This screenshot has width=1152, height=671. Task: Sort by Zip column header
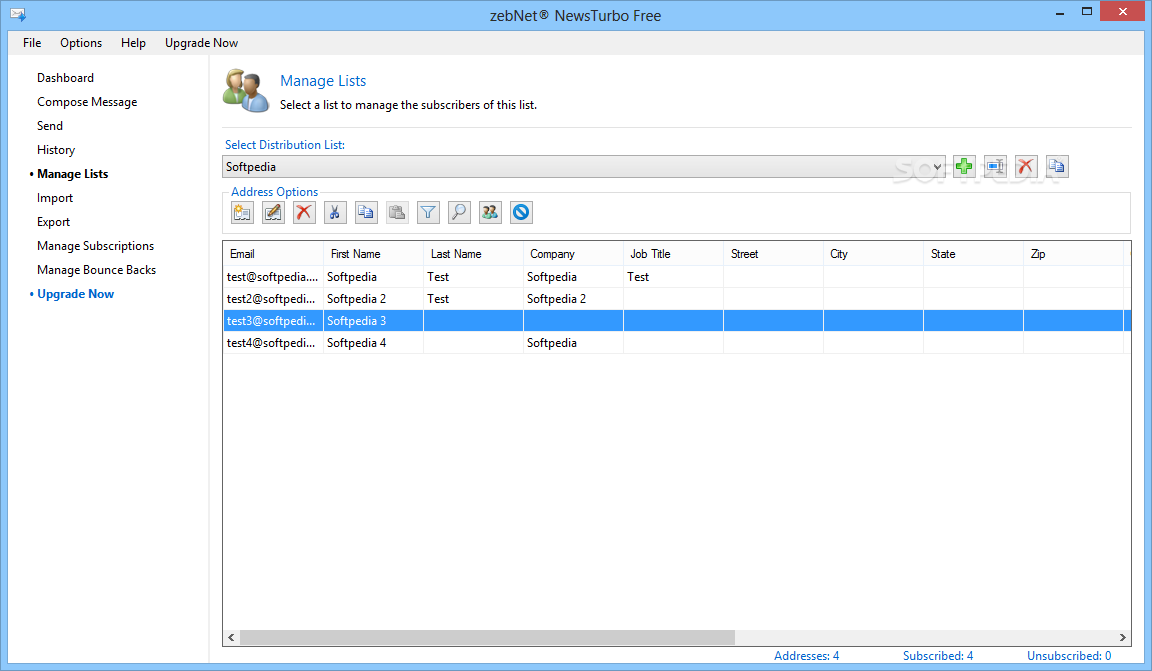[x=1073, y=254]
